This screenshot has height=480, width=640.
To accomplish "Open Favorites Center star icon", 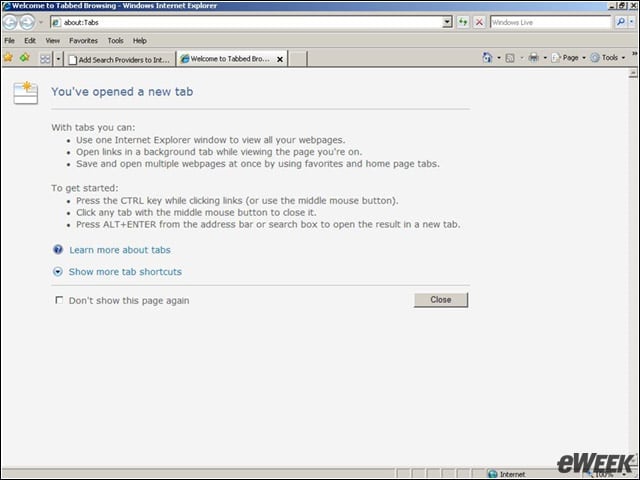I will pos(8,58).
